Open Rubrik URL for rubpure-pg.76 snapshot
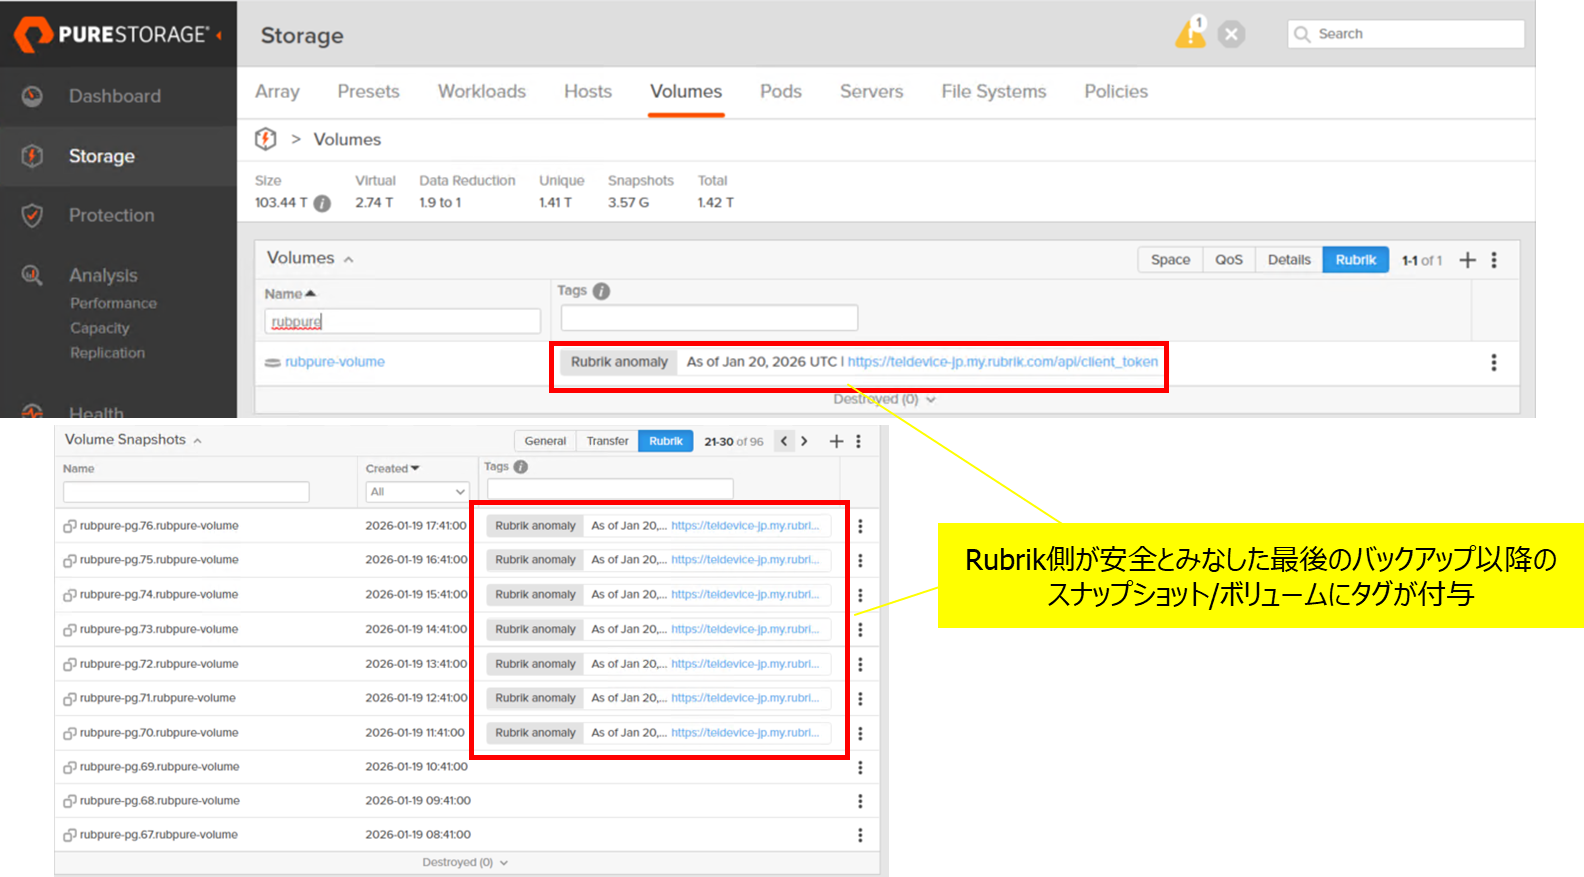This screenshot has width=1584, height=877. point(745,526)
